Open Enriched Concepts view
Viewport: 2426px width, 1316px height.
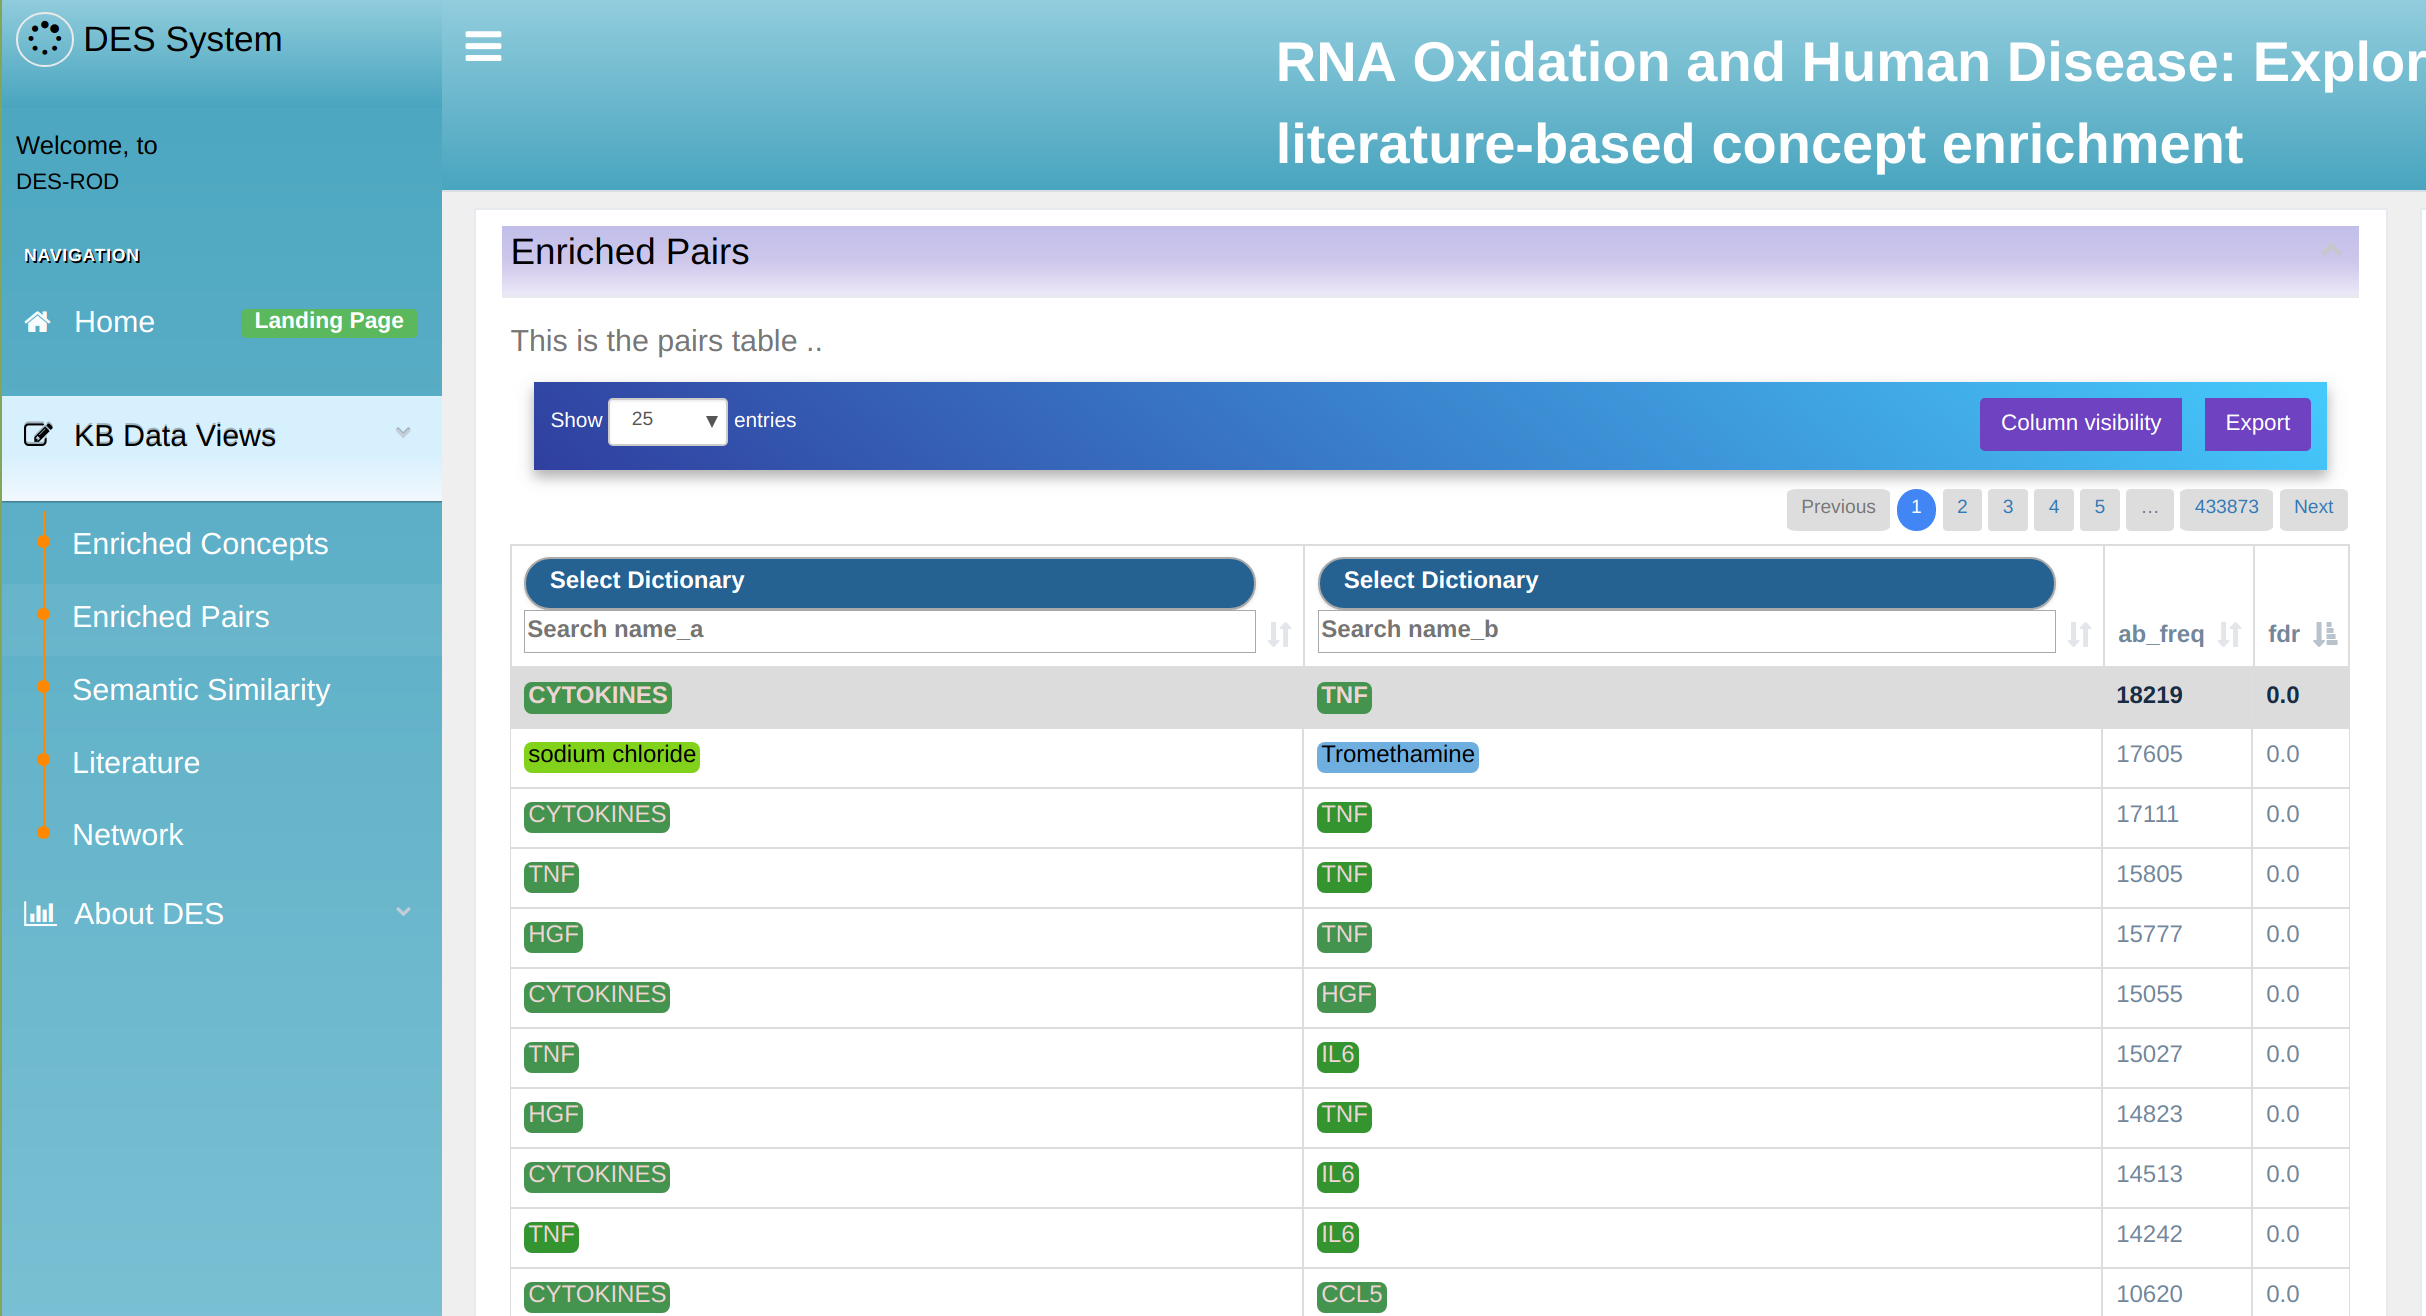click(200, 544)
